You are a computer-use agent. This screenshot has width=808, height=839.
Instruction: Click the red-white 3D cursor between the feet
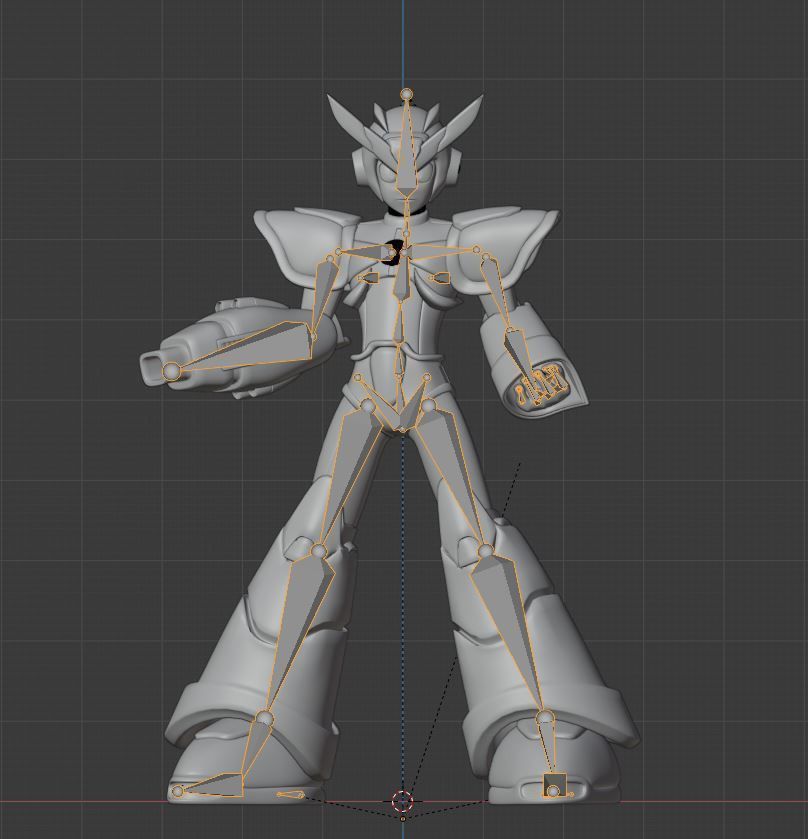point(402,801)
